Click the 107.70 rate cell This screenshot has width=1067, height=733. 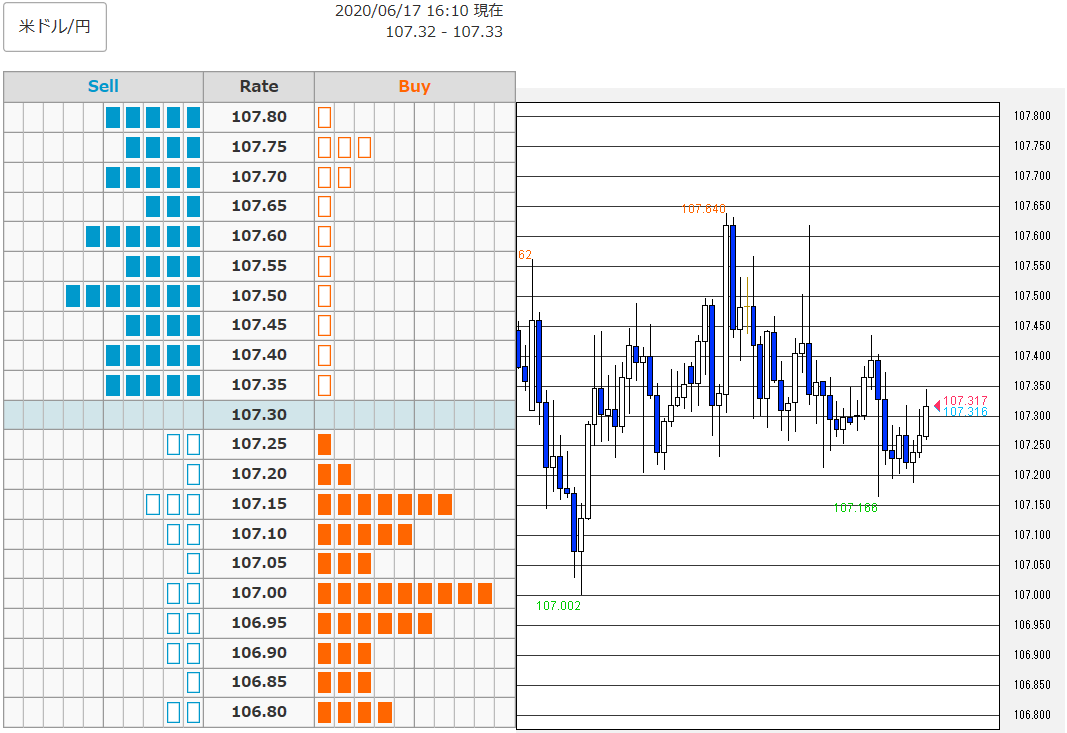tap(259, 177)
